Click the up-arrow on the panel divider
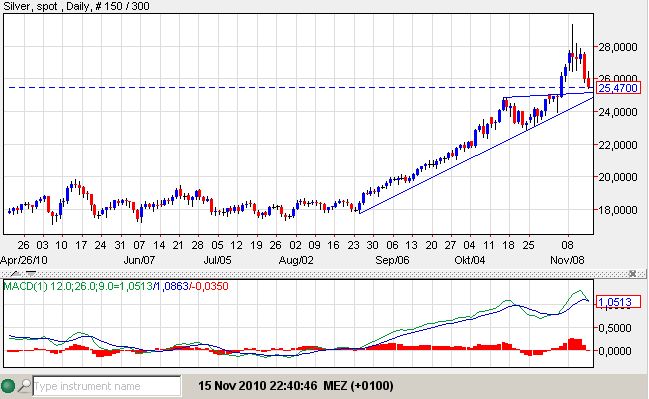This screenshot has height=399, width=649. (x=15, y=274)
